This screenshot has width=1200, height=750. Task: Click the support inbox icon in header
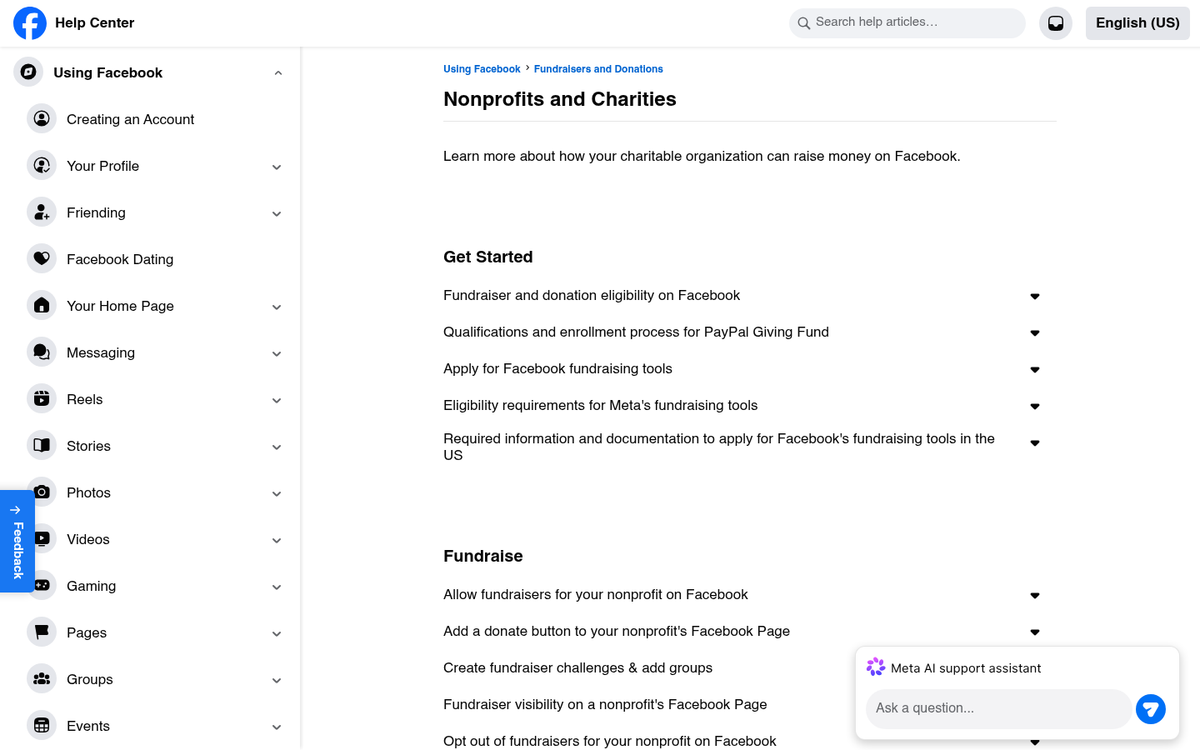[1055, 22]
